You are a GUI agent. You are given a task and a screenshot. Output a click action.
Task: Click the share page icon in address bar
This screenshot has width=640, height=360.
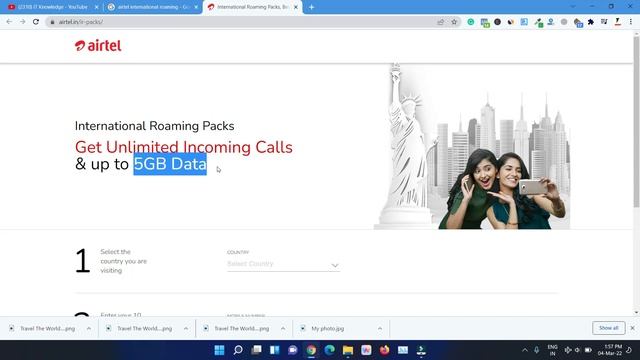(x=440, y=22)
